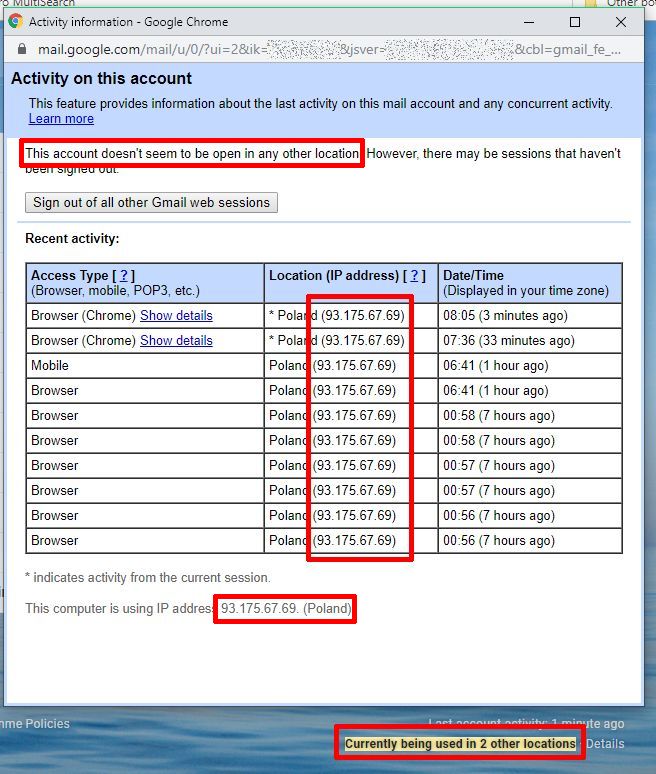Select '08:05 (3 minutes ago)' time cell

[x=530, y=315]
